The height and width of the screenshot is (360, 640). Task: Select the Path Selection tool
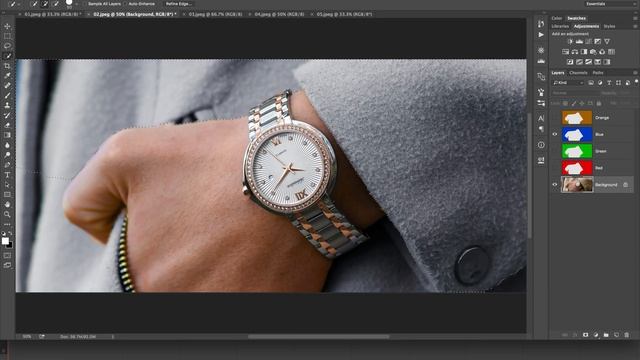pos(7,184)
